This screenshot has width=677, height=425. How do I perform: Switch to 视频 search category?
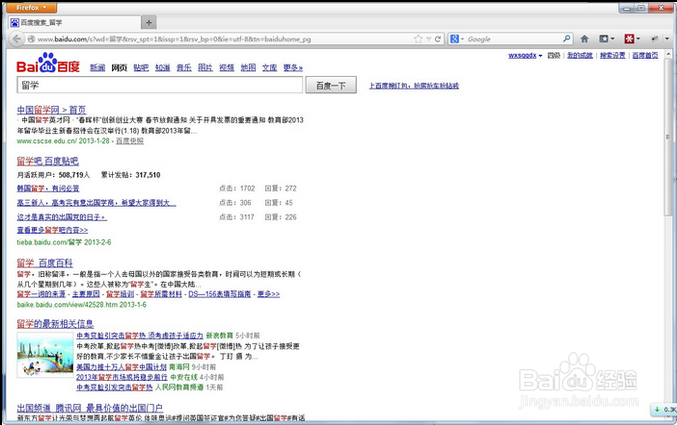(227, 67)
